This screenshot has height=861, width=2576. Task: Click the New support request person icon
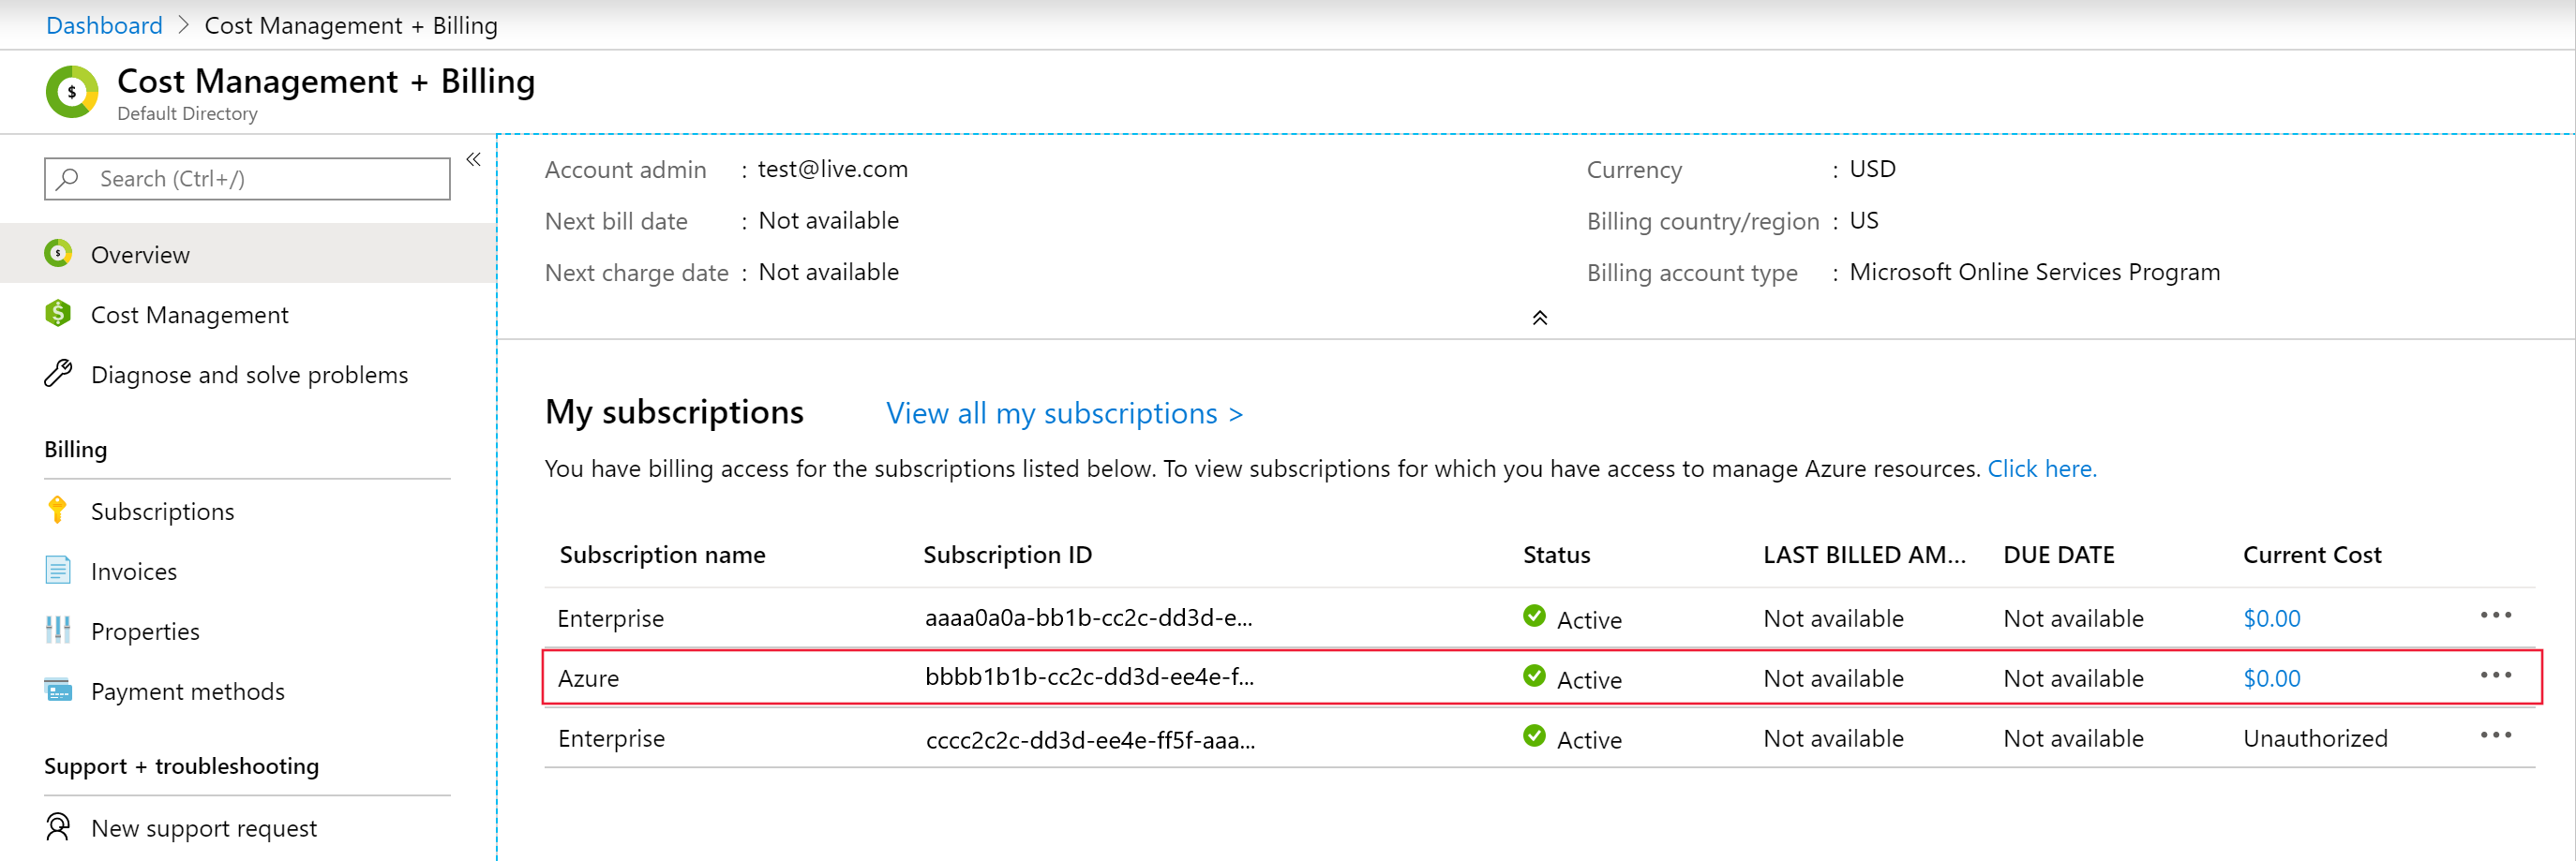click(x=58, y=827)
